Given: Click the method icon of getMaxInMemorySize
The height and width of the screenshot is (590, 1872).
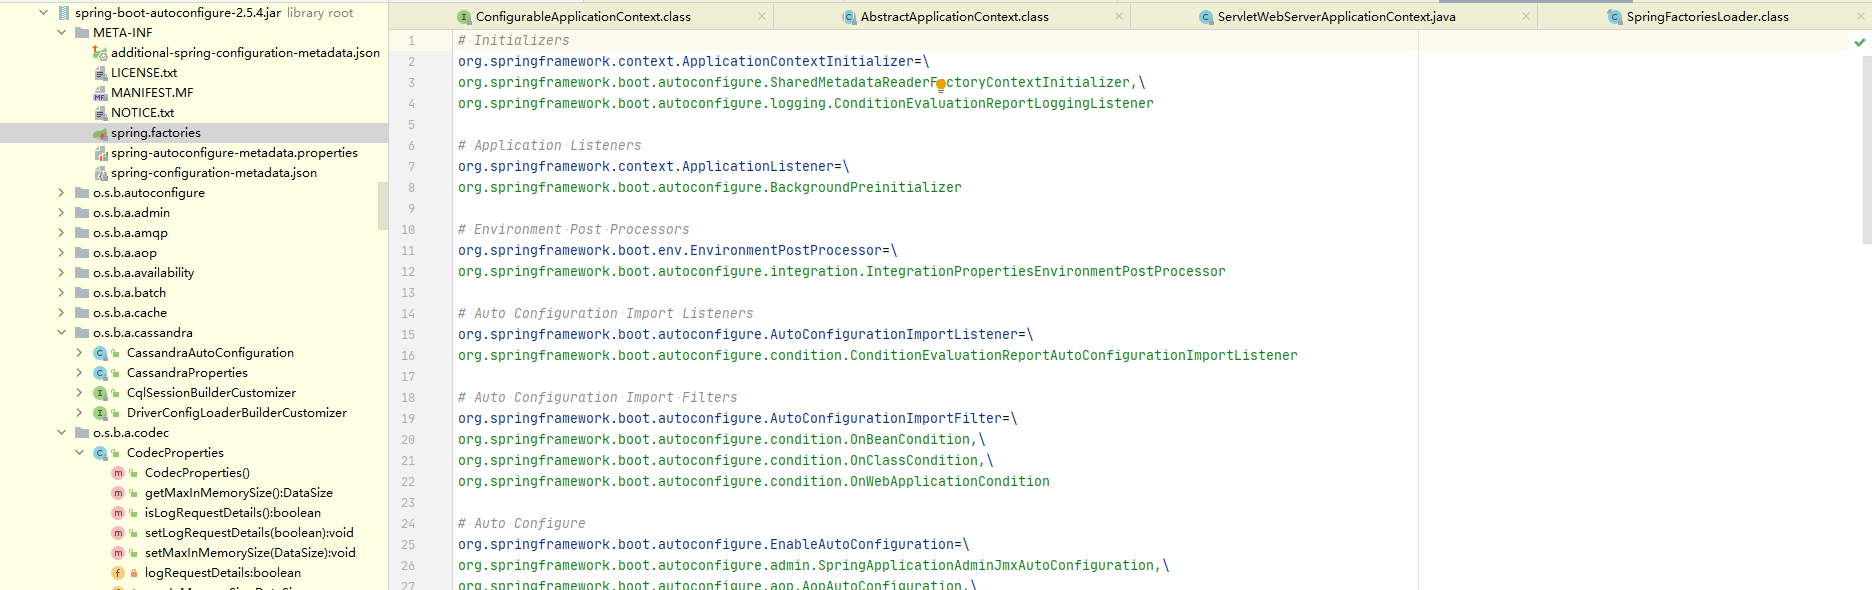Looking at the screenshot, I should [x=118, y=493].
